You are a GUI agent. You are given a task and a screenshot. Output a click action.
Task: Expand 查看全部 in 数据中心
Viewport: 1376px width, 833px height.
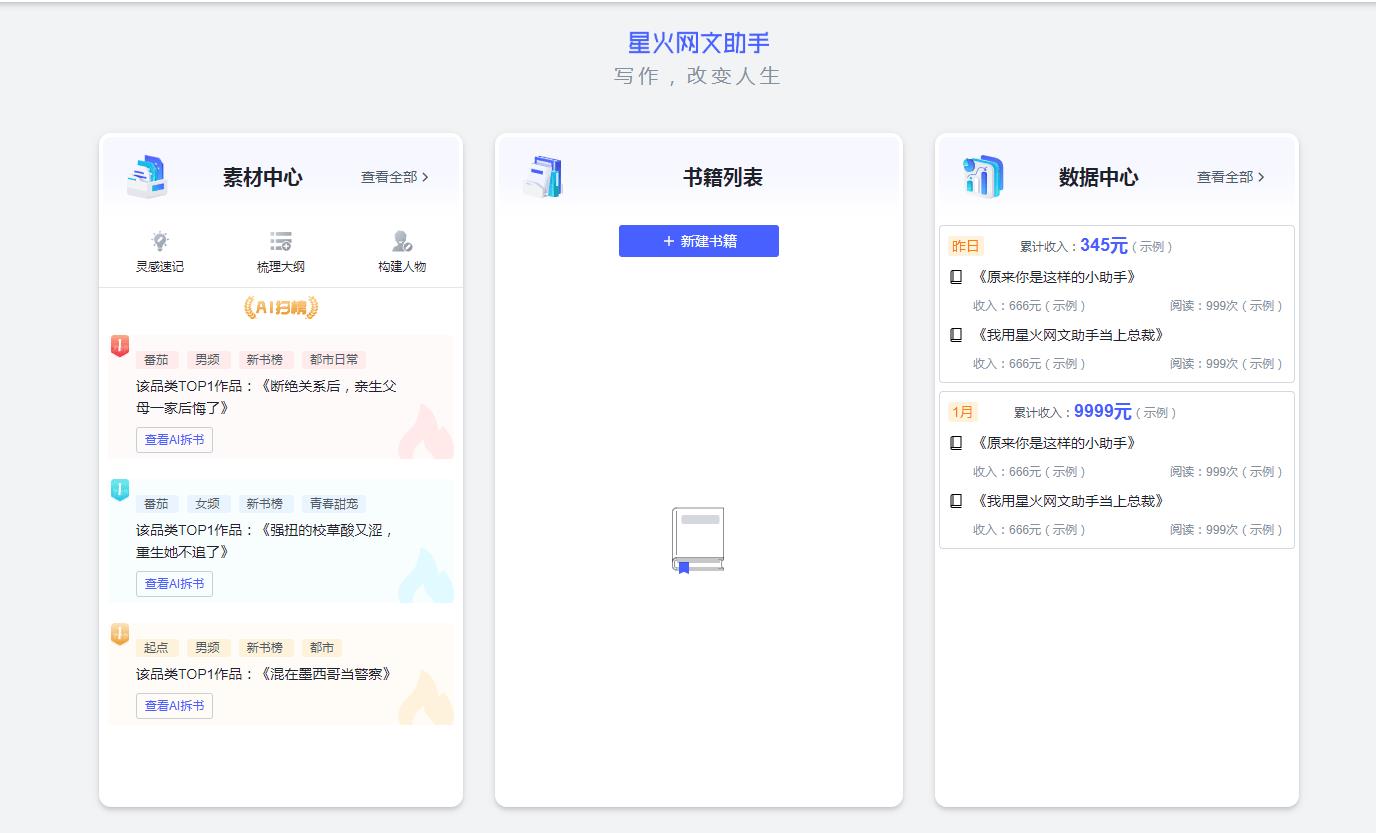click(1228, 176)
